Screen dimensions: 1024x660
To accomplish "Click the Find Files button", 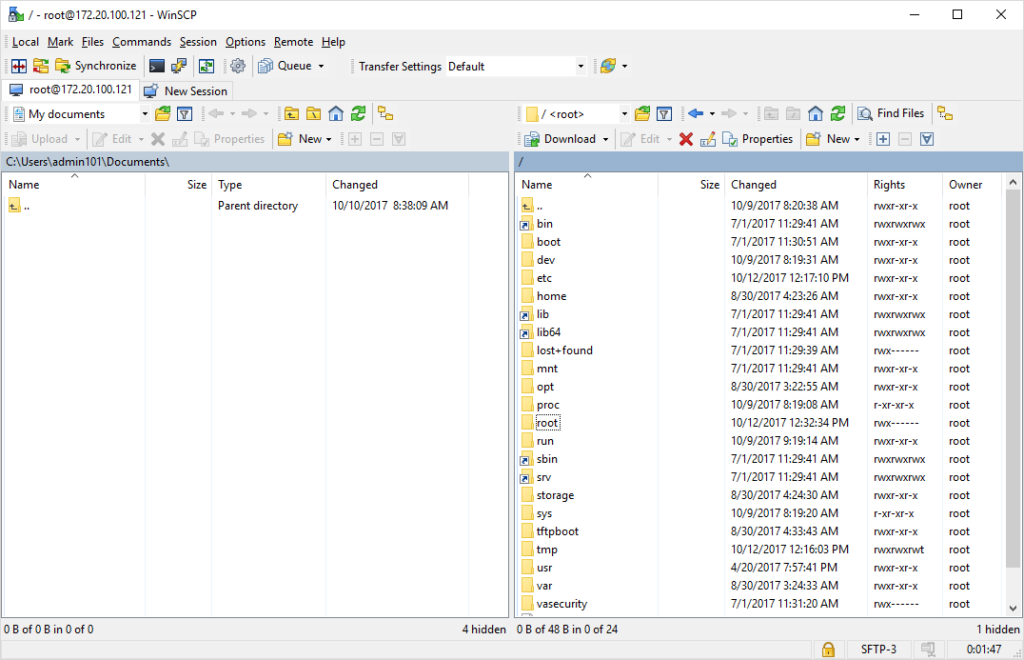I will [x=891, y=114].
